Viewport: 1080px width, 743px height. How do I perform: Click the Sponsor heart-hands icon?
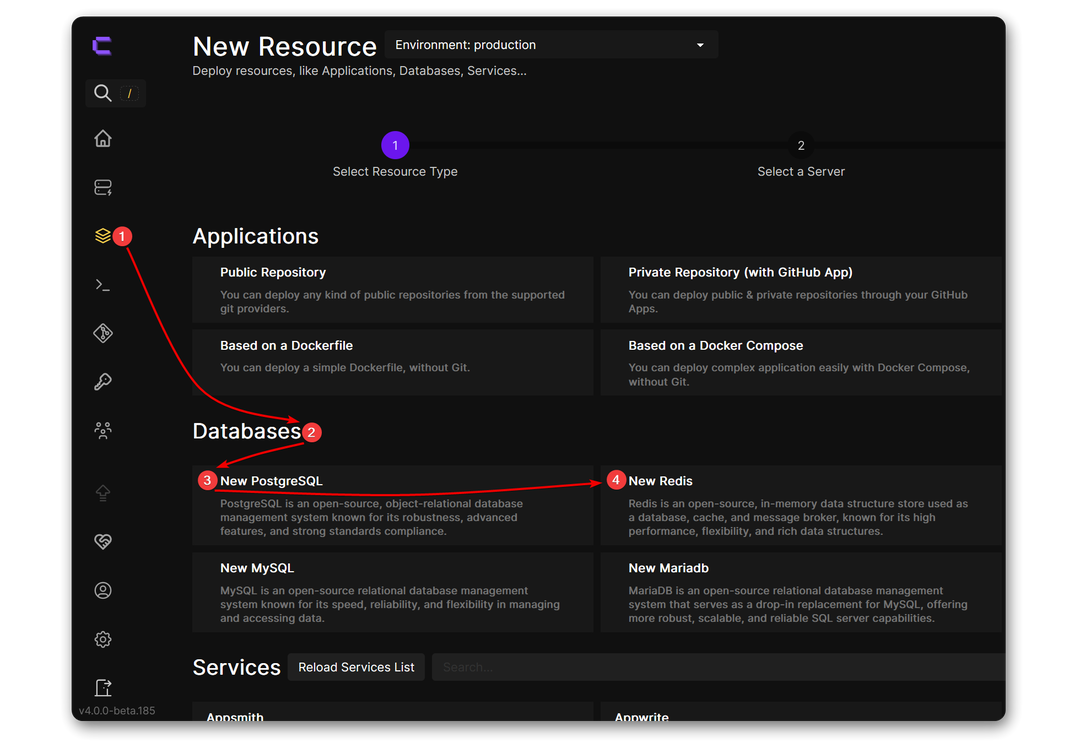[103, 542]
